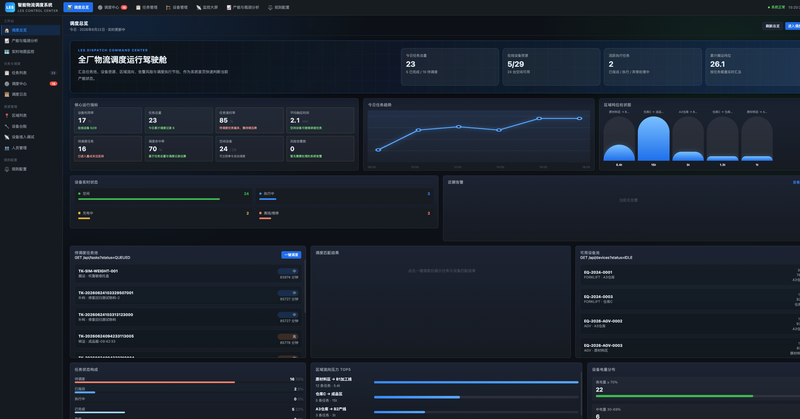Image resolution: width=800 pixels, height=419 pixels.
Task: Switch to 任务管理 in top navigation
Action: [146, 7]
